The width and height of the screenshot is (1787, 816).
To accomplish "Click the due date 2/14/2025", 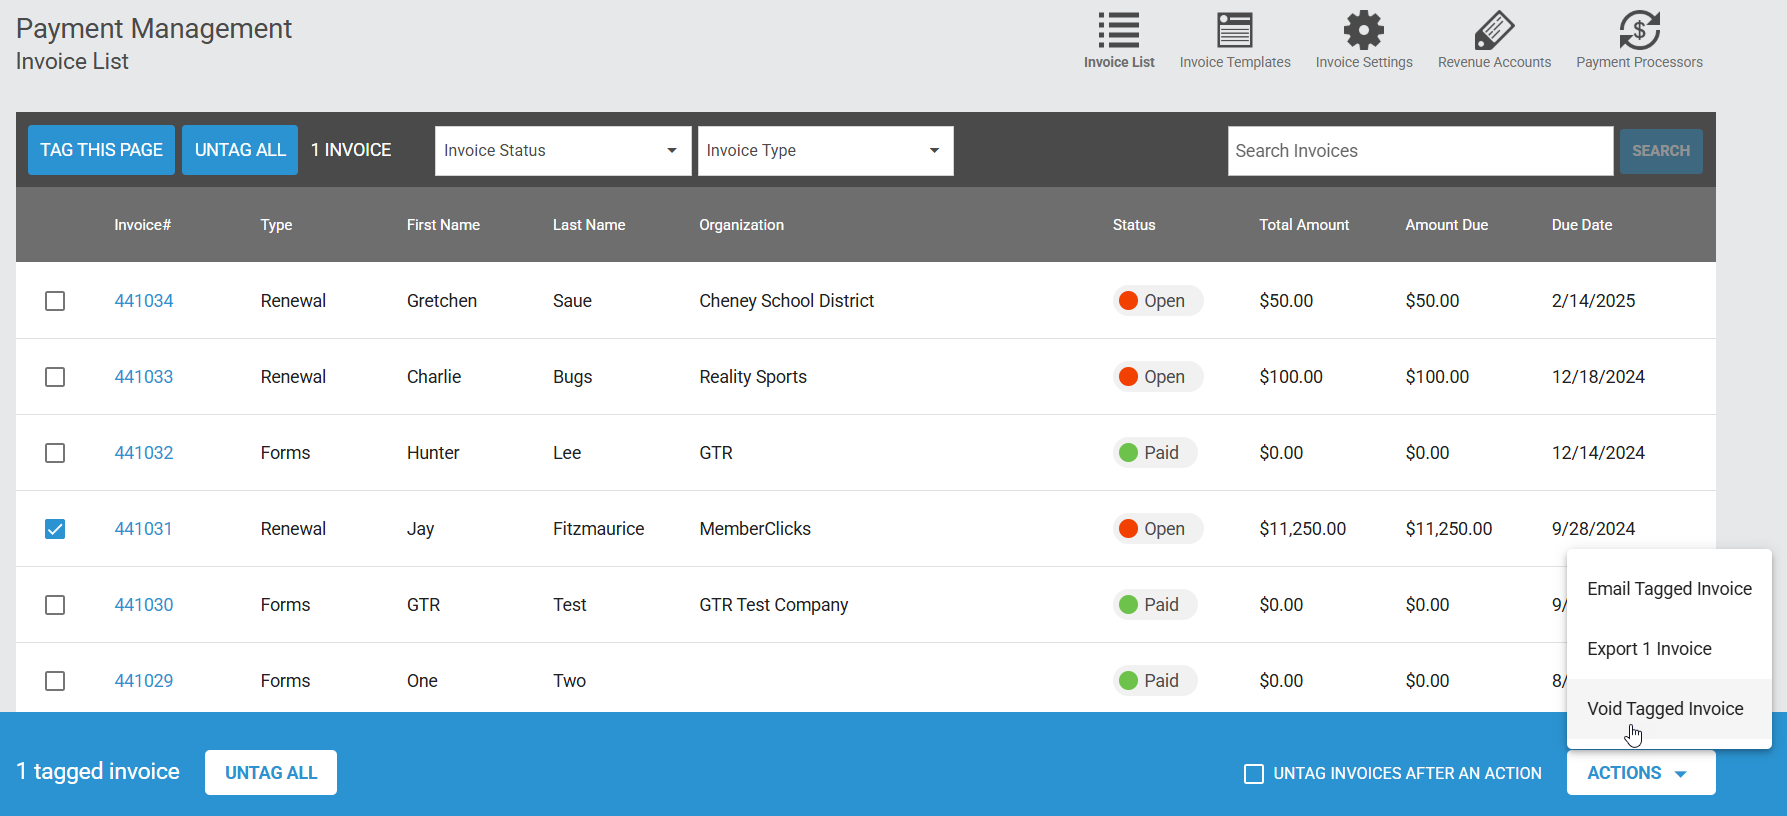I will pos(1593,301).
